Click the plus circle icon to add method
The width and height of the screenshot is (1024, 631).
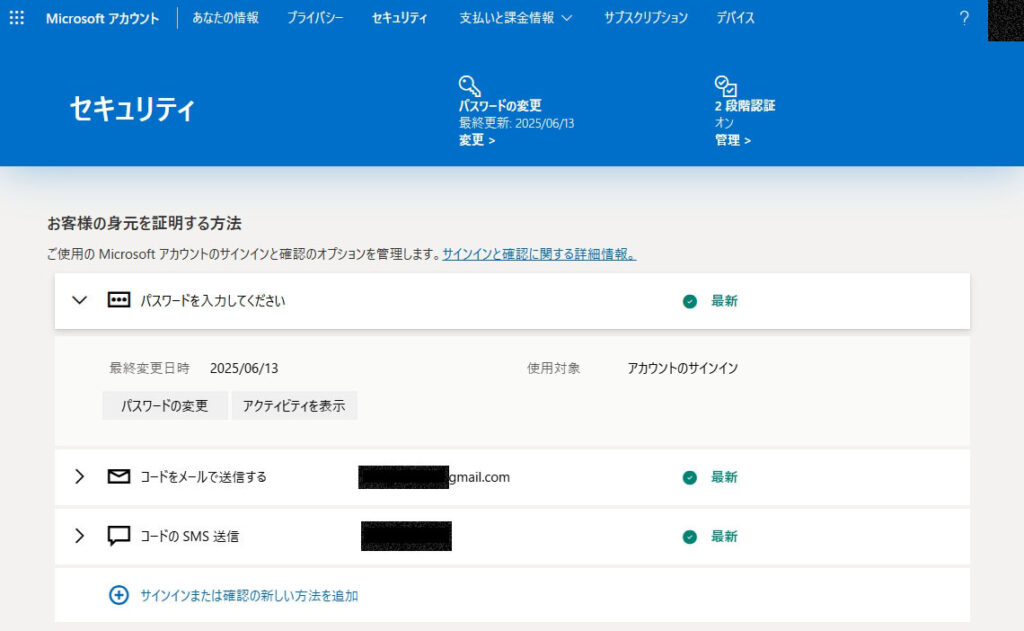[119, 595]
